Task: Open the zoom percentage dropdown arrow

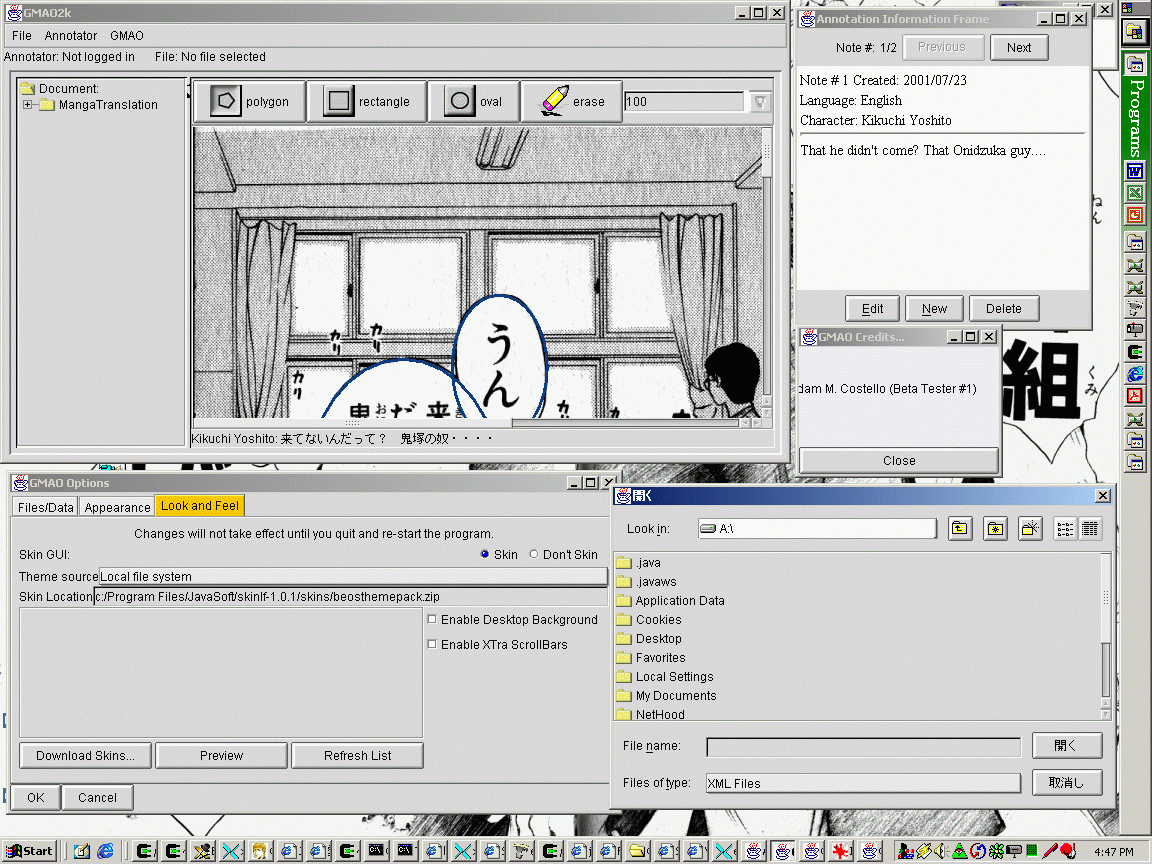Action: pos(760,101)
